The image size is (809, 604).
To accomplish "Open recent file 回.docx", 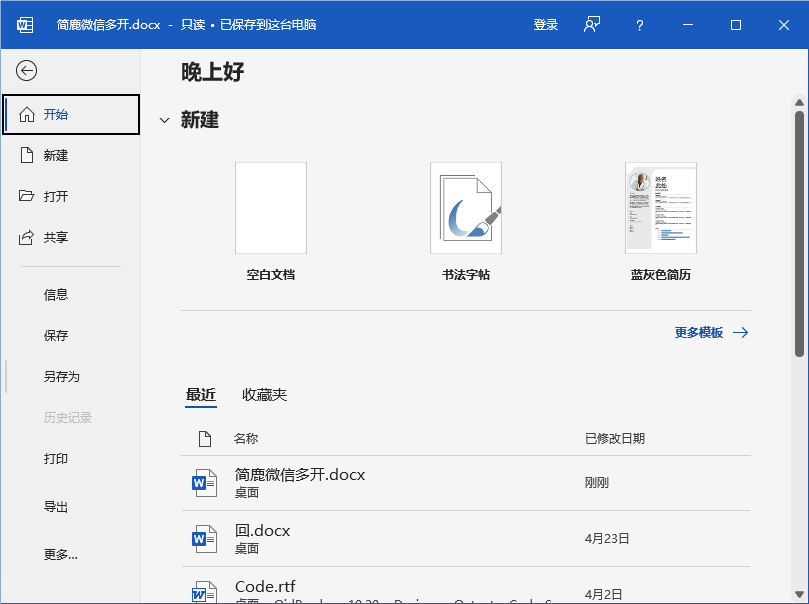I will pyautogui.click(x=466, y=539).
